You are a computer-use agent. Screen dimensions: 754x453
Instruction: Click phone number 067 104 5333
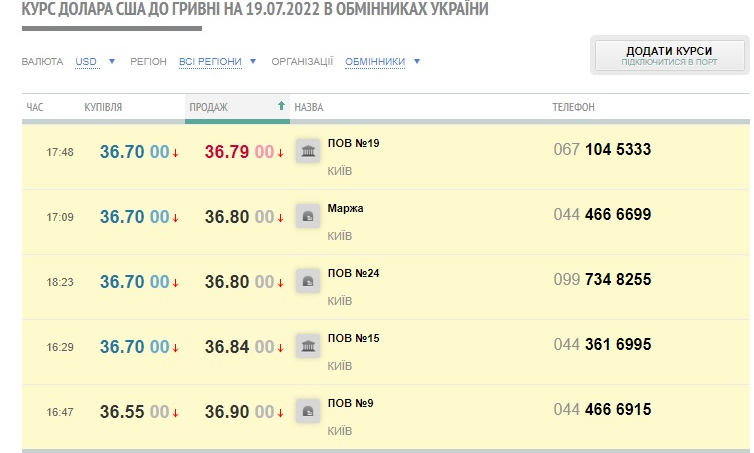click(602, 150)
